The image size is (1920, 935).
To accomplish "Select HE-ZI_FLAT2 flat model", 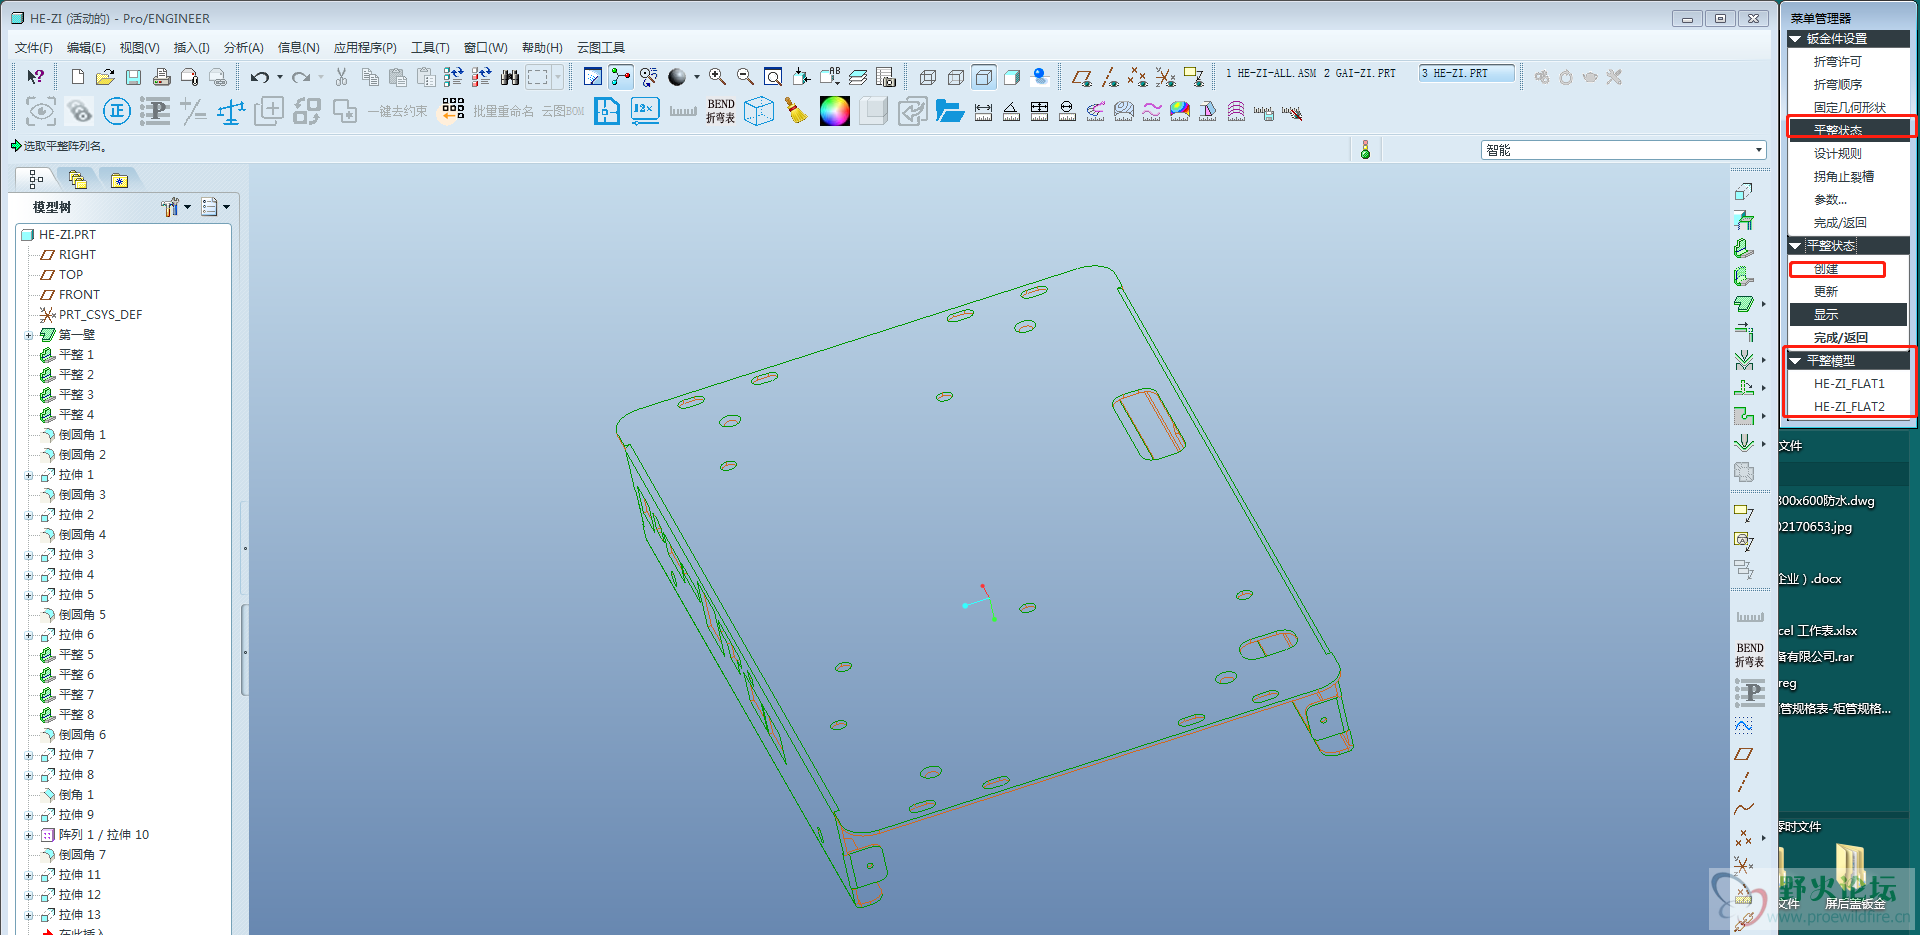I will (1850, 407).
